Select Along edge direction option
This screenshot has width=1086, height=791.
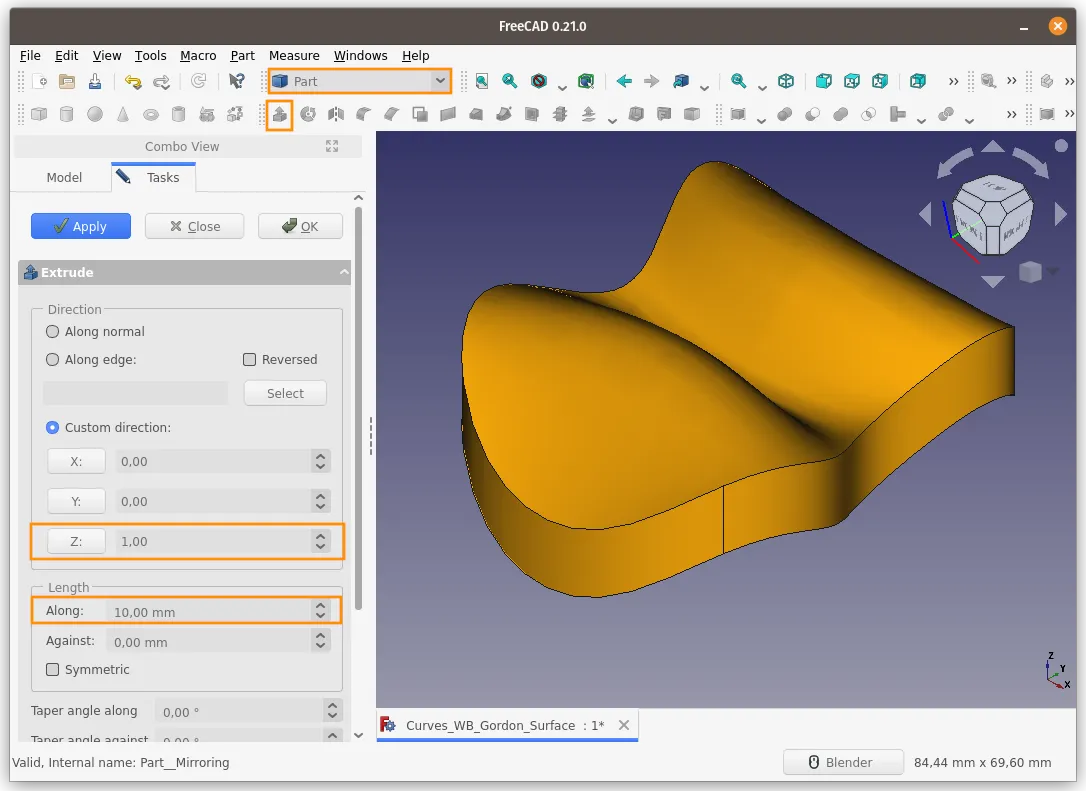91,359
